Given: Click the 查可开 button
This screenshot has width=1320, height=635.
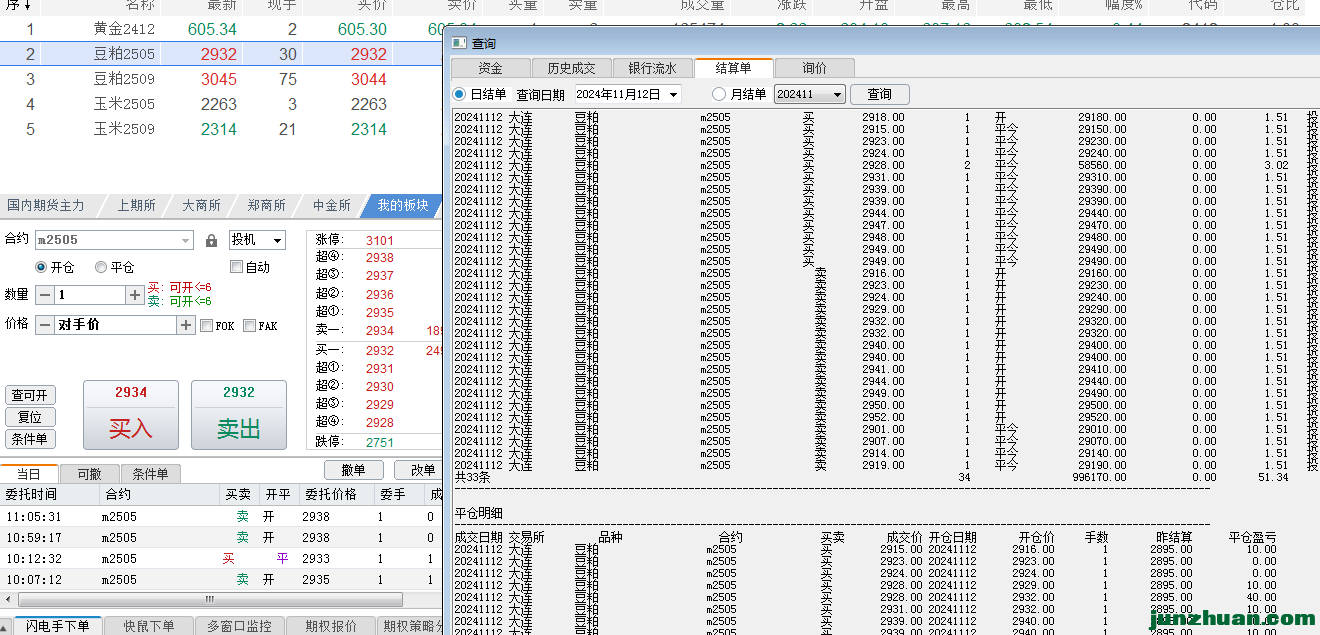Looking at the screenshot, I should 30,395.
